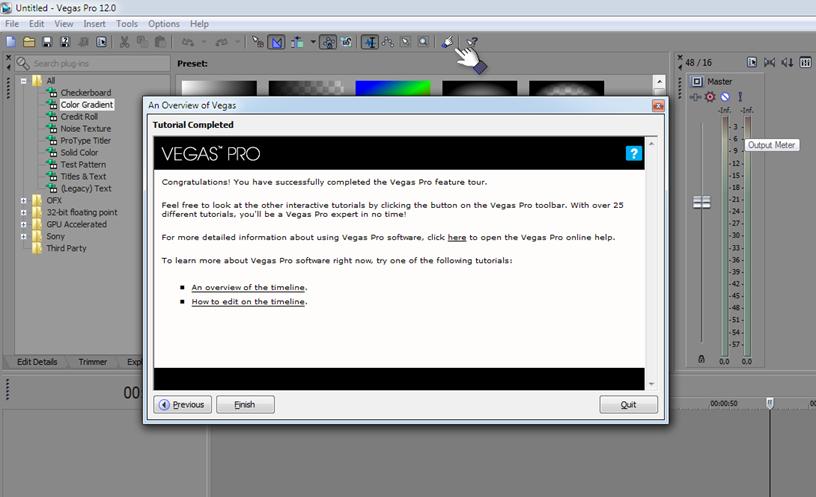Toggle the Enable Snapping toolbar icon
This screenshot has width=816, height=497.
click(x=258, y=42)
